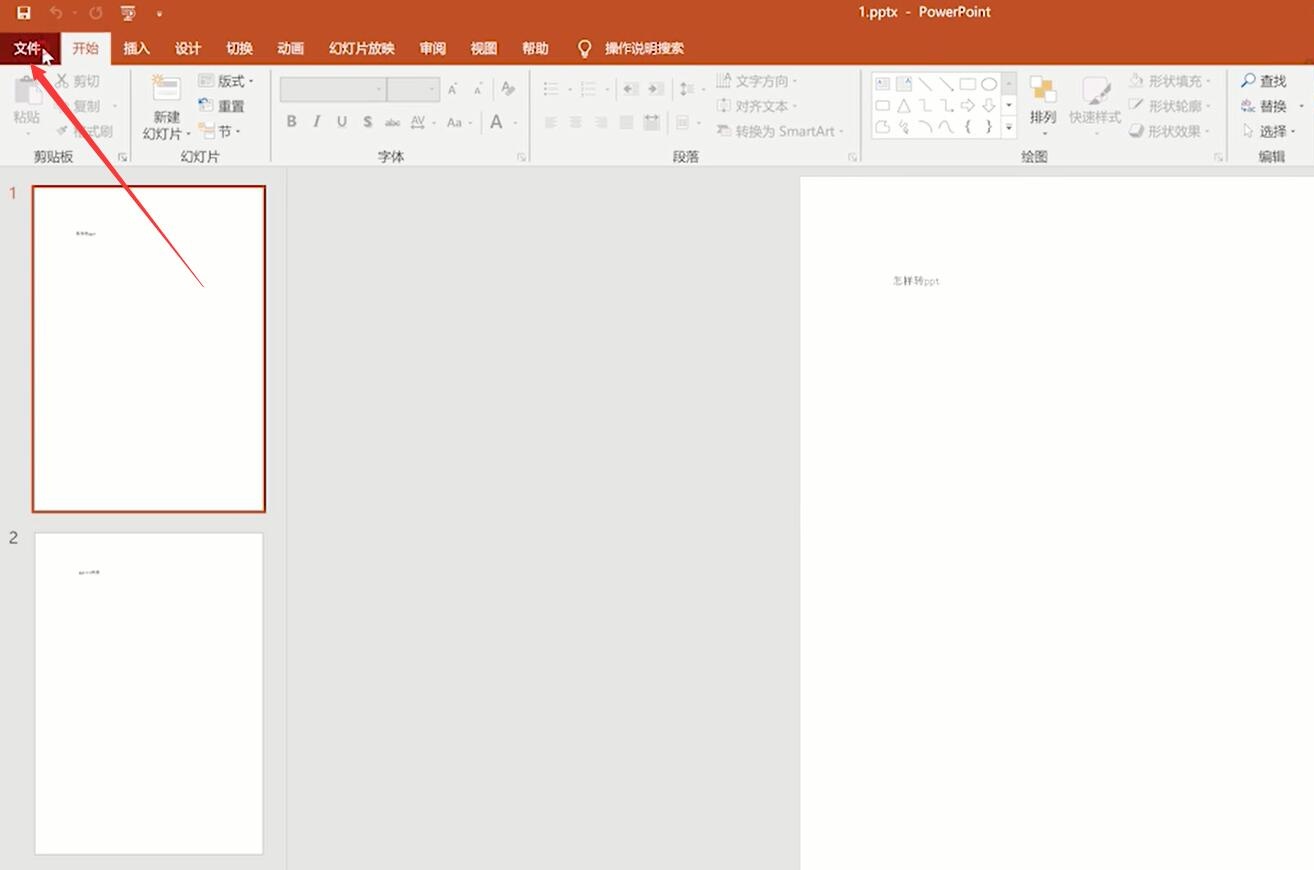Click the Decrease Font Size icon
Viewport: 1314px width, 870px height.
(x=478, y=90)
